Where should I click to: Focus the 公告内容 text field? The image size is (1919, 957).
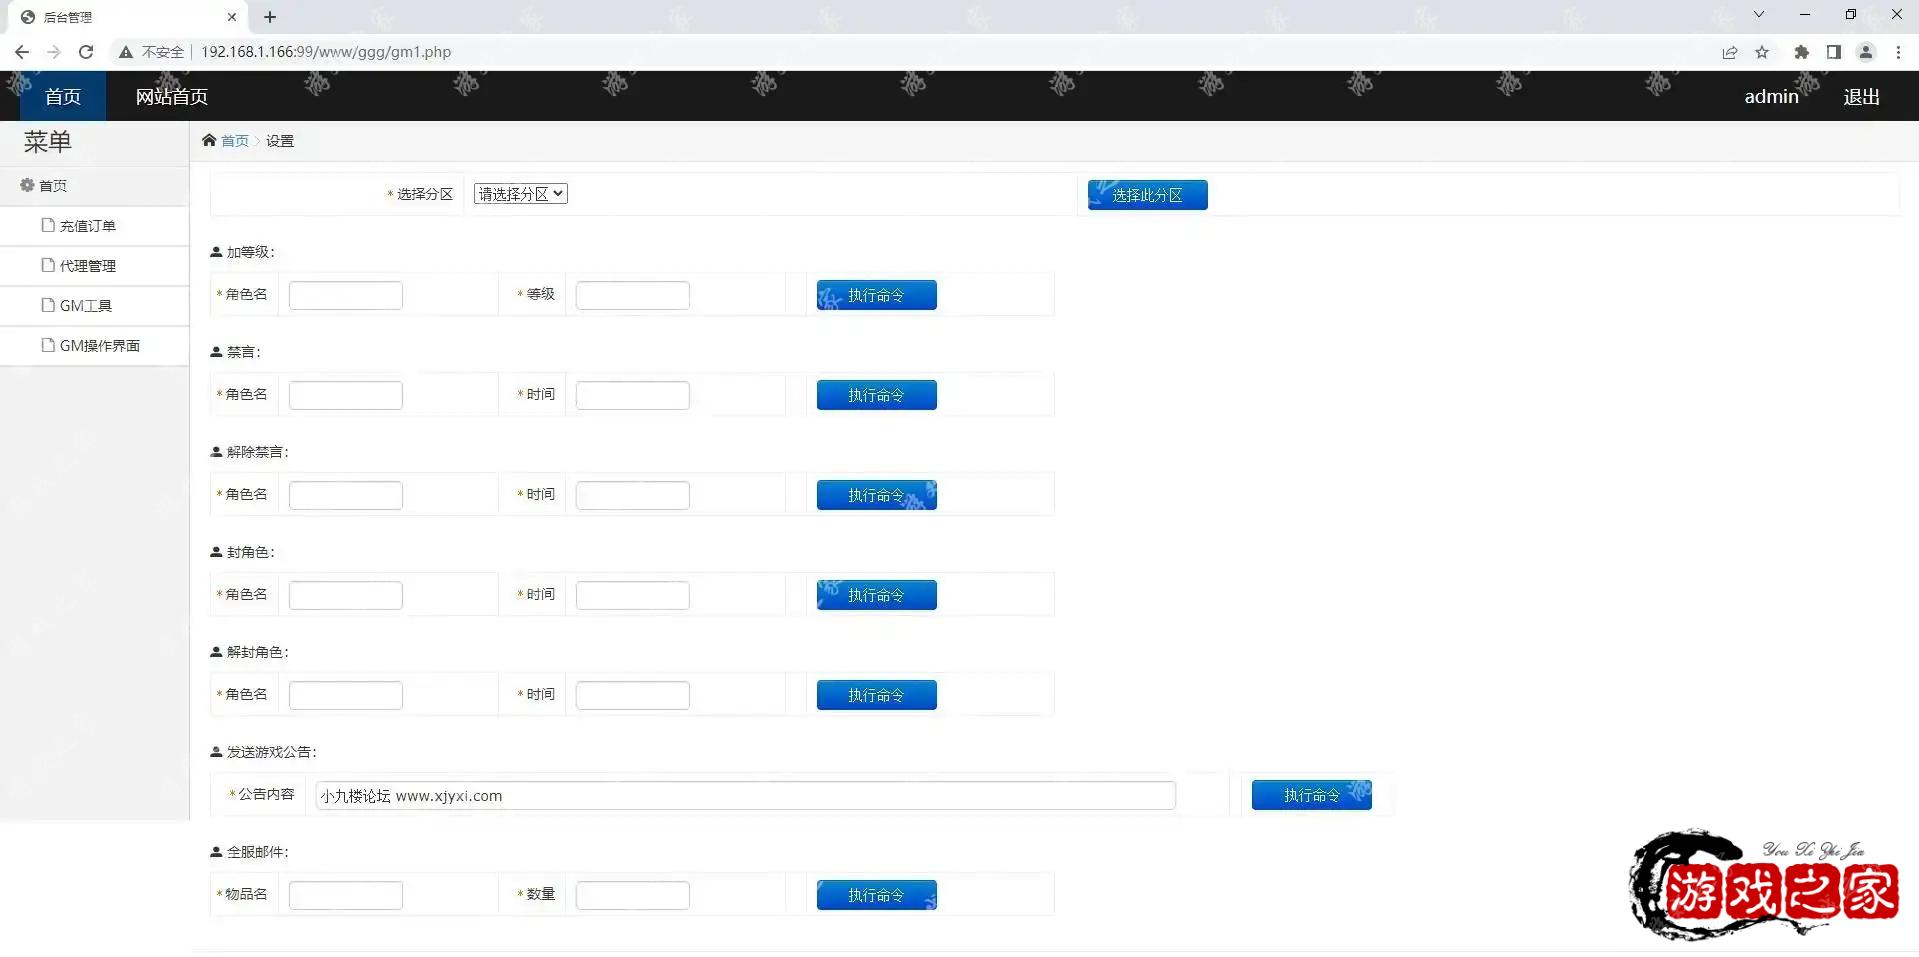coord(745,796)
